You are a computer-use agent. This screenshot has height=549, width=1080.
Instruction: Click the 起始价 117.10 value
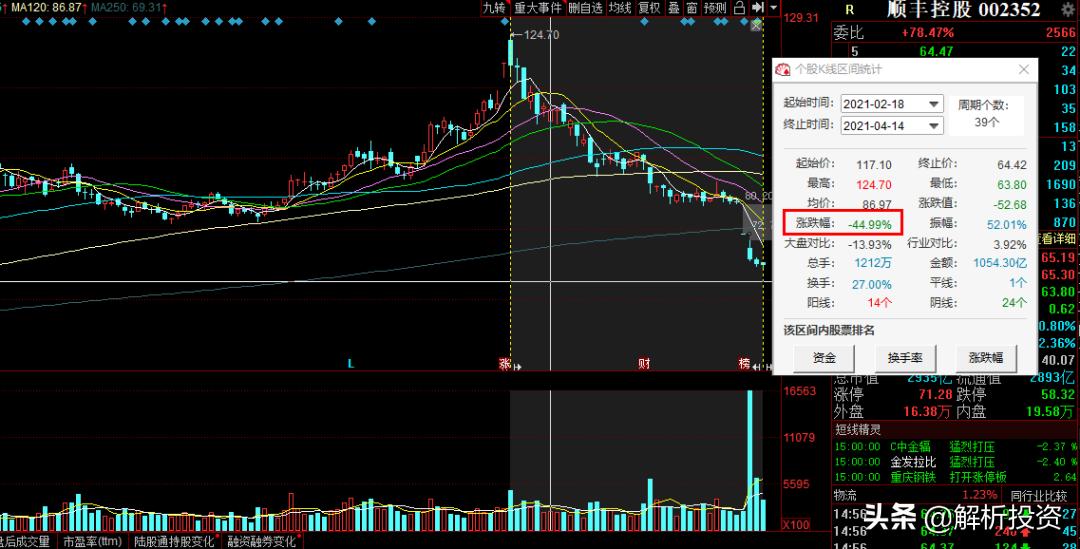click(874, 165)
